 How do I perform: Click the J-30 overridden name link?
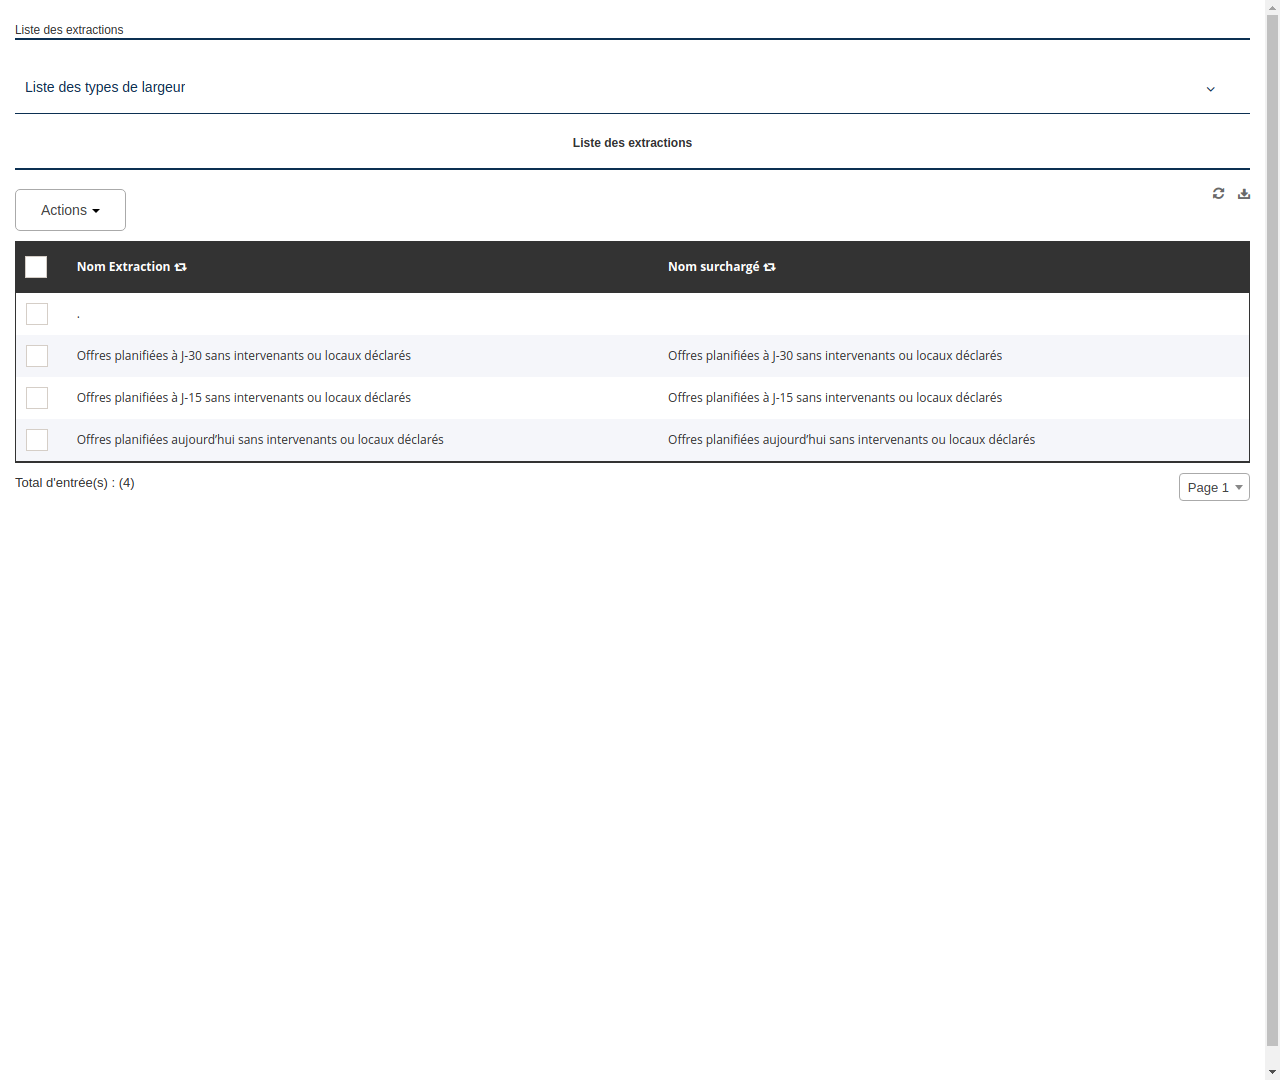pyautogui.click(x=835, y=356)
